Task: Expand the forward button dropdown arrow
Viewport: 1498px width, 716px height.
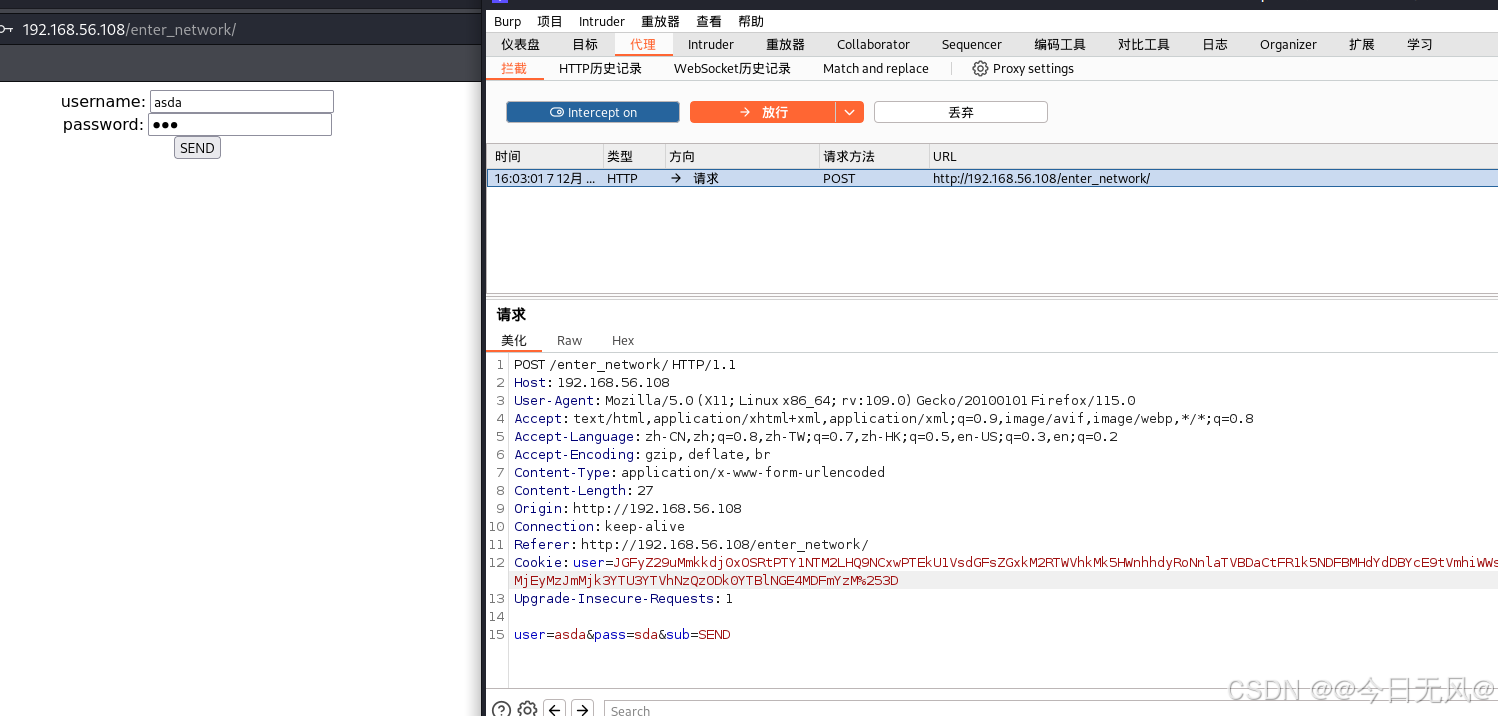Action: point(849,112)
